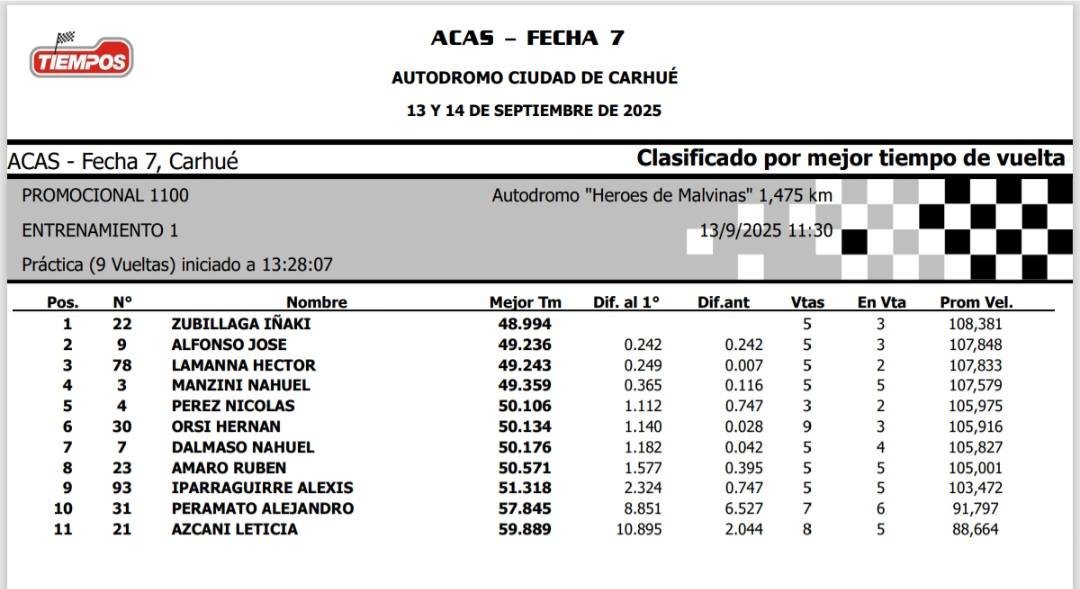Click the Nombre column header

[316, 302]
